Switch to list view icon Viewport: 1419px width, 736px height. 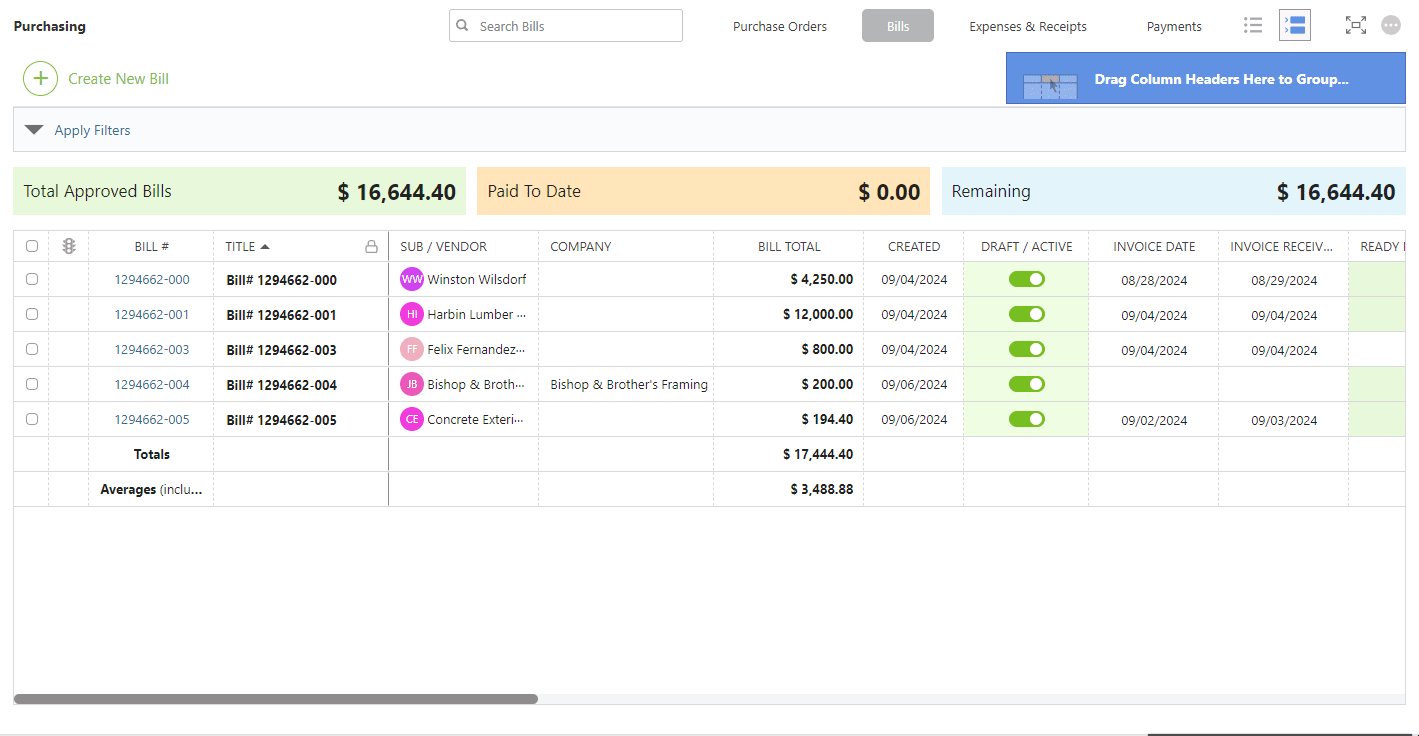(x=1252, y=26)
